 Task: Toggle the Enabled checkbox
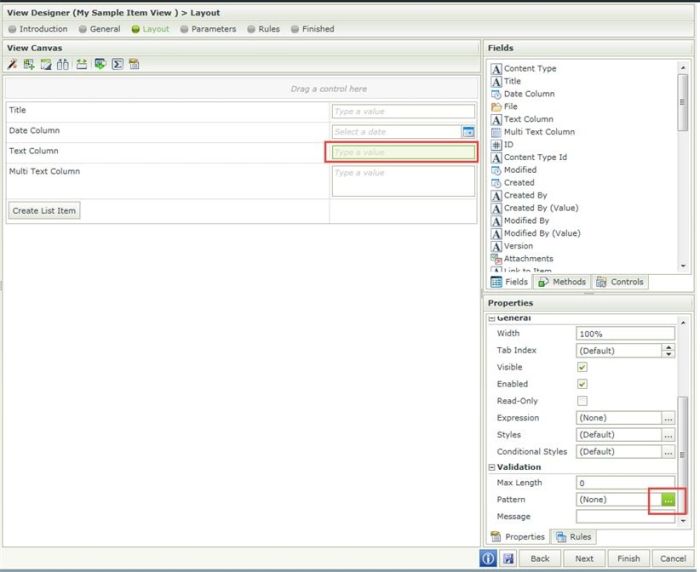pos(582,384)
